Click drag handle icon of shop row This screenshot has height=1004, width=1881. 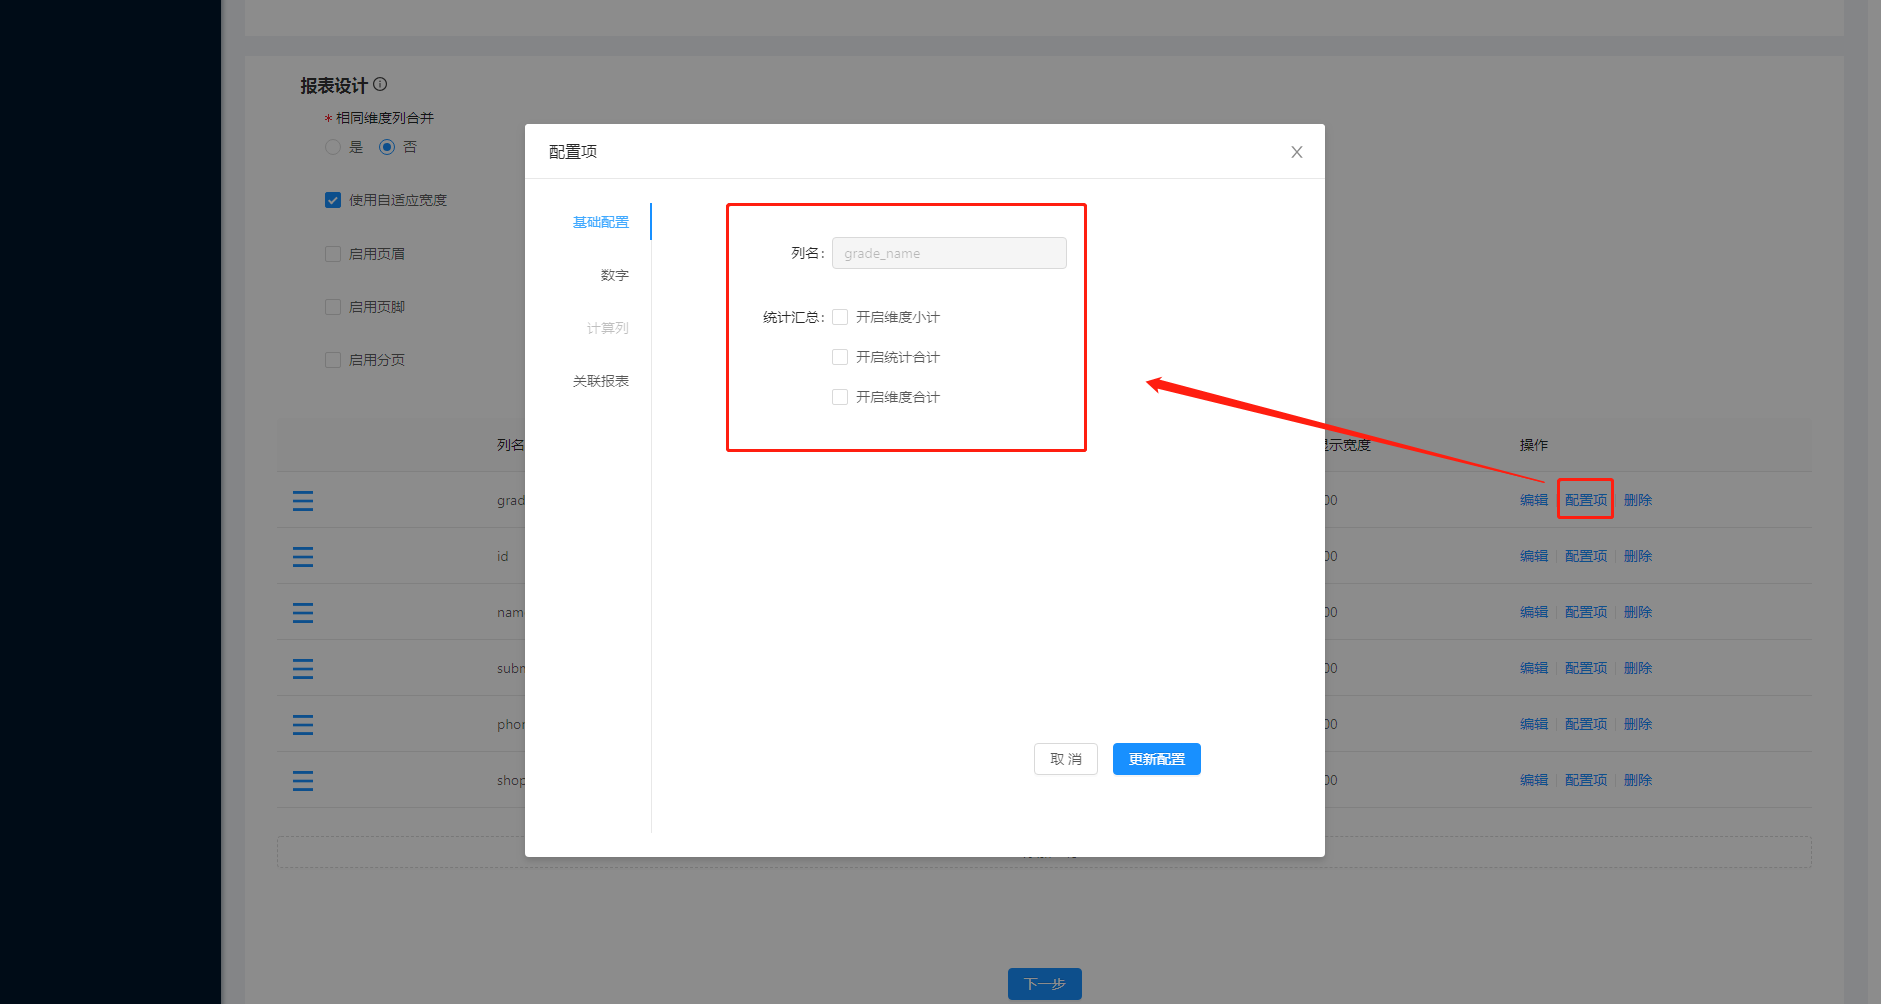(303, 780)
